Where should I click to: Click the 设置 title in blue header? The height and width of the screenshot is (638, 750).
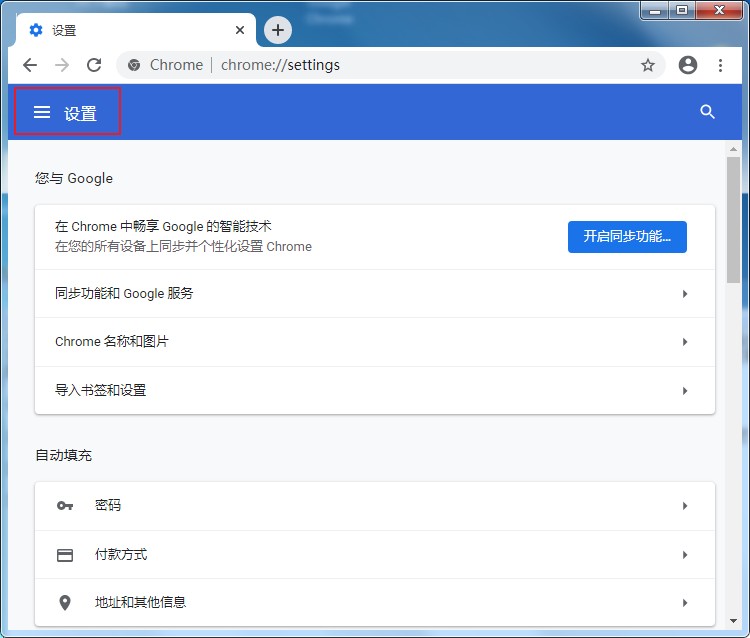(x=80, y=114)
